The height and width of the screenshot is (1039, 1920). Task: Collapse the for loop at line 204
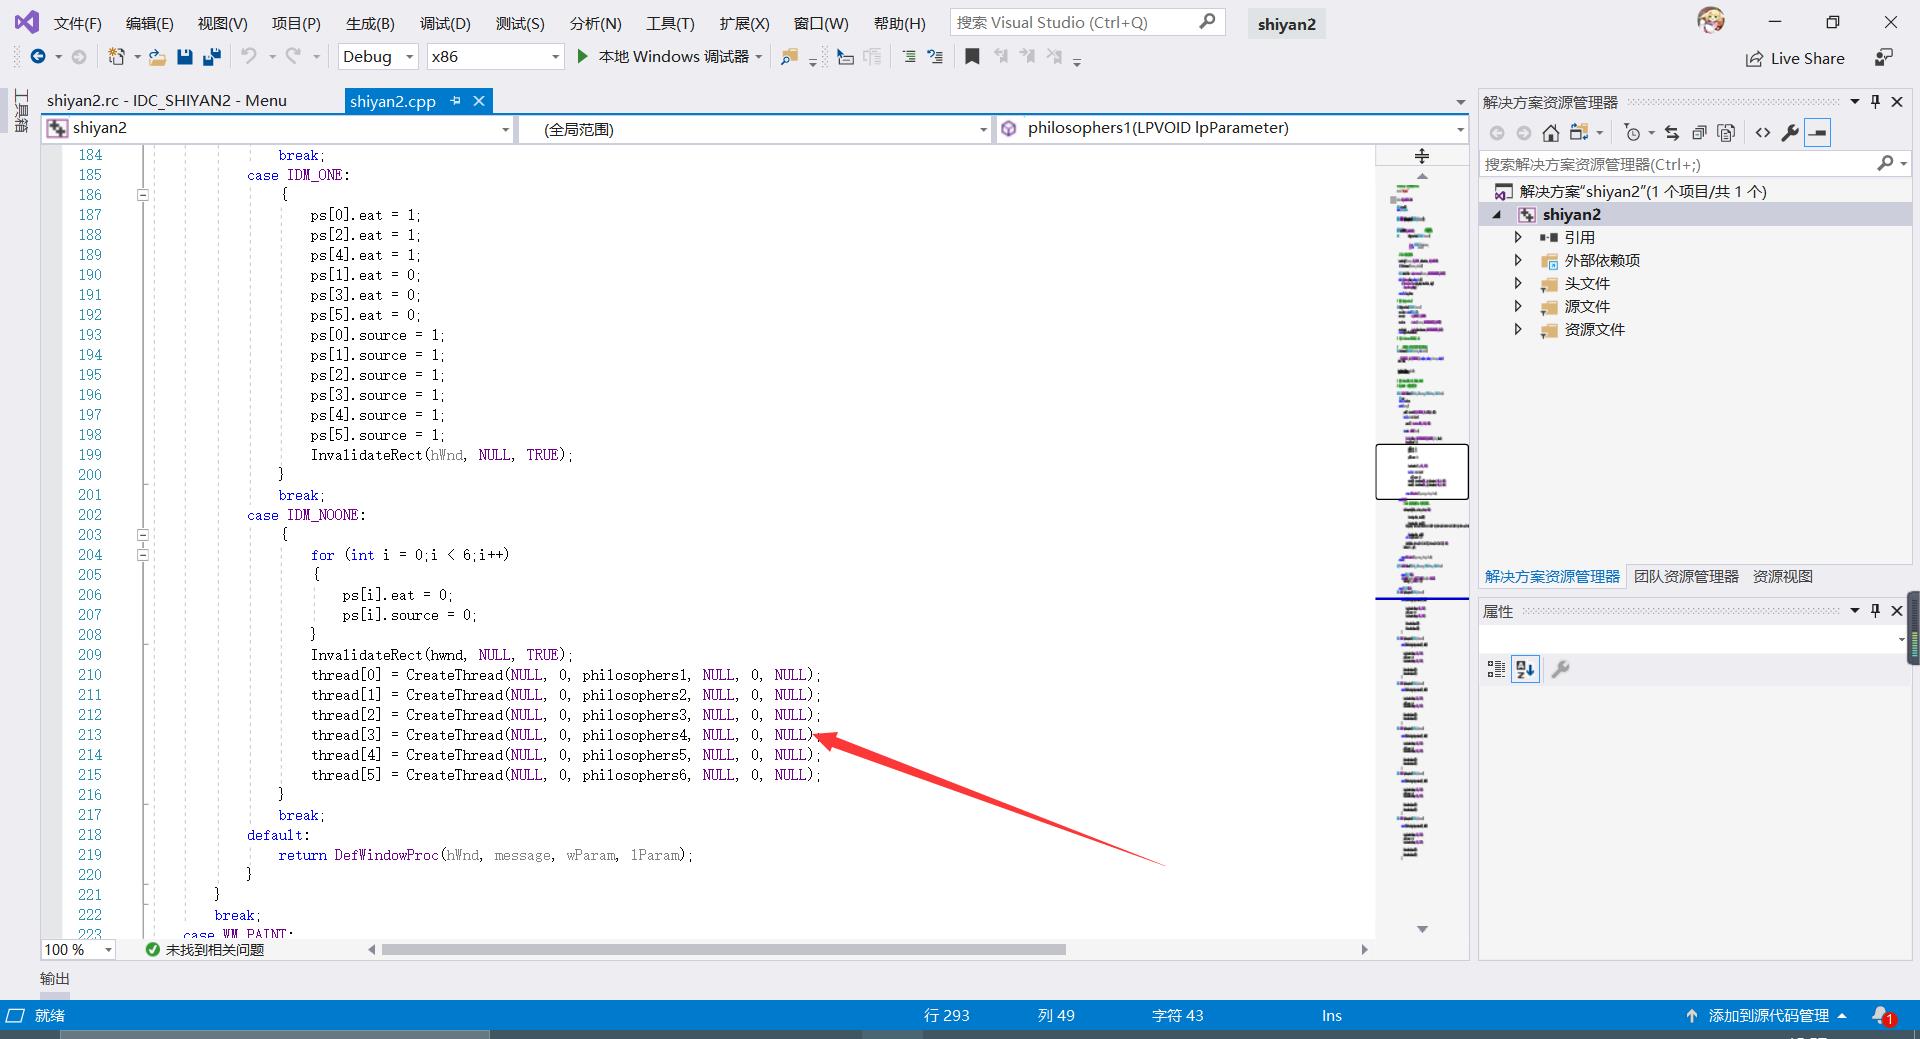coord(143,555)
